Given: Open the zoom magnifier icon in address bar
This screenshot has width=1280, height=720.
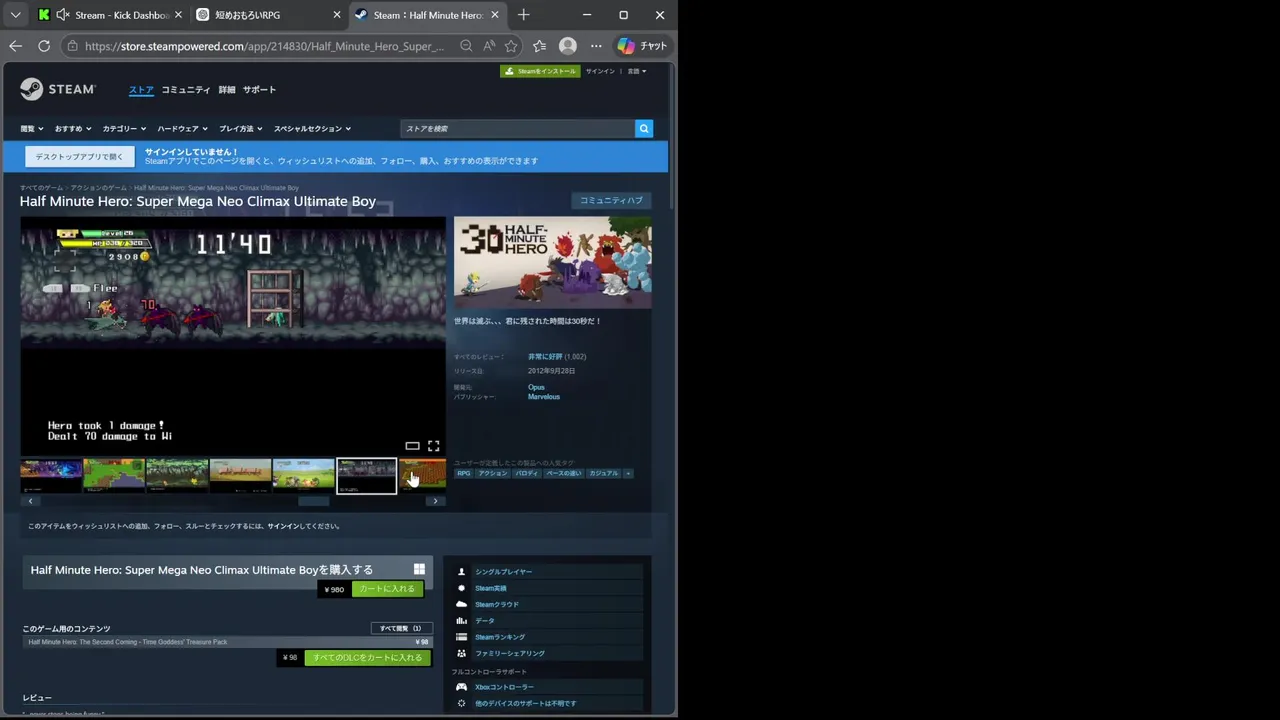Looking at the screenshot, I should pyautogui.click(x=466, y=46).
